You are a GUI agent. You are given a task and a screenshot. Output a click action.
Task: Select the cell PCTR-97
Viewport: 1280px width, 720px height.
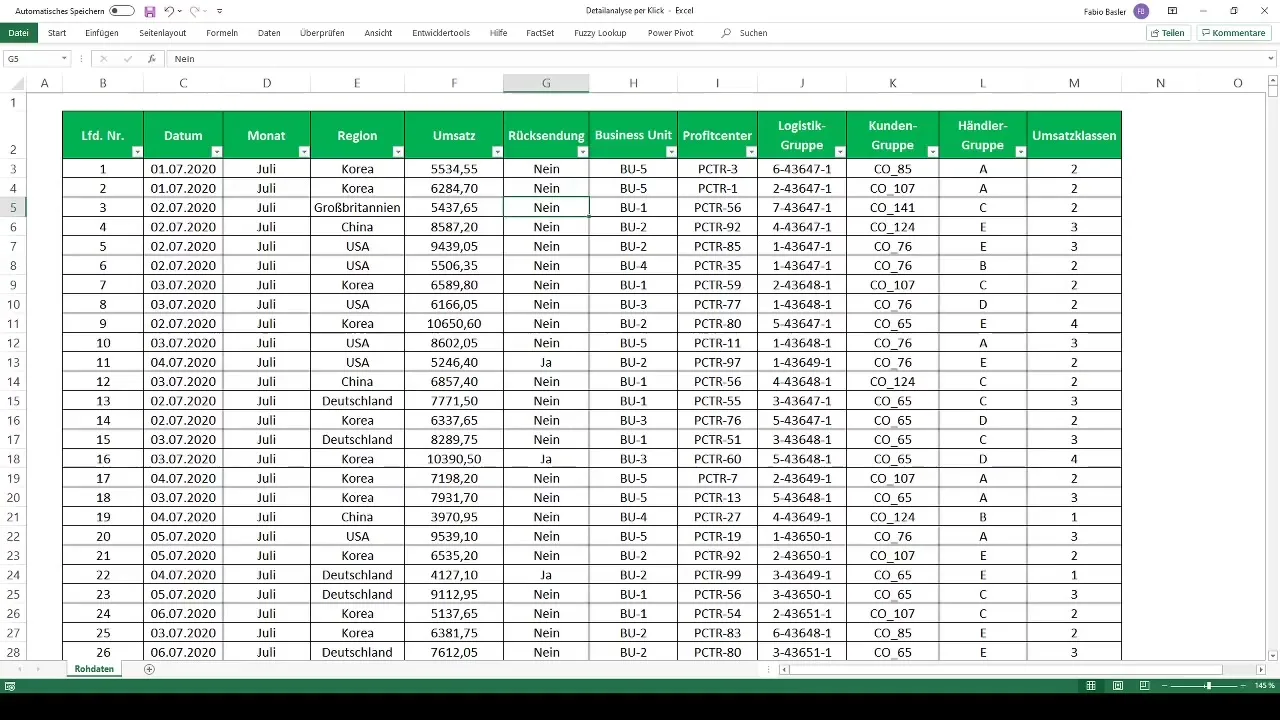[717, 362]
